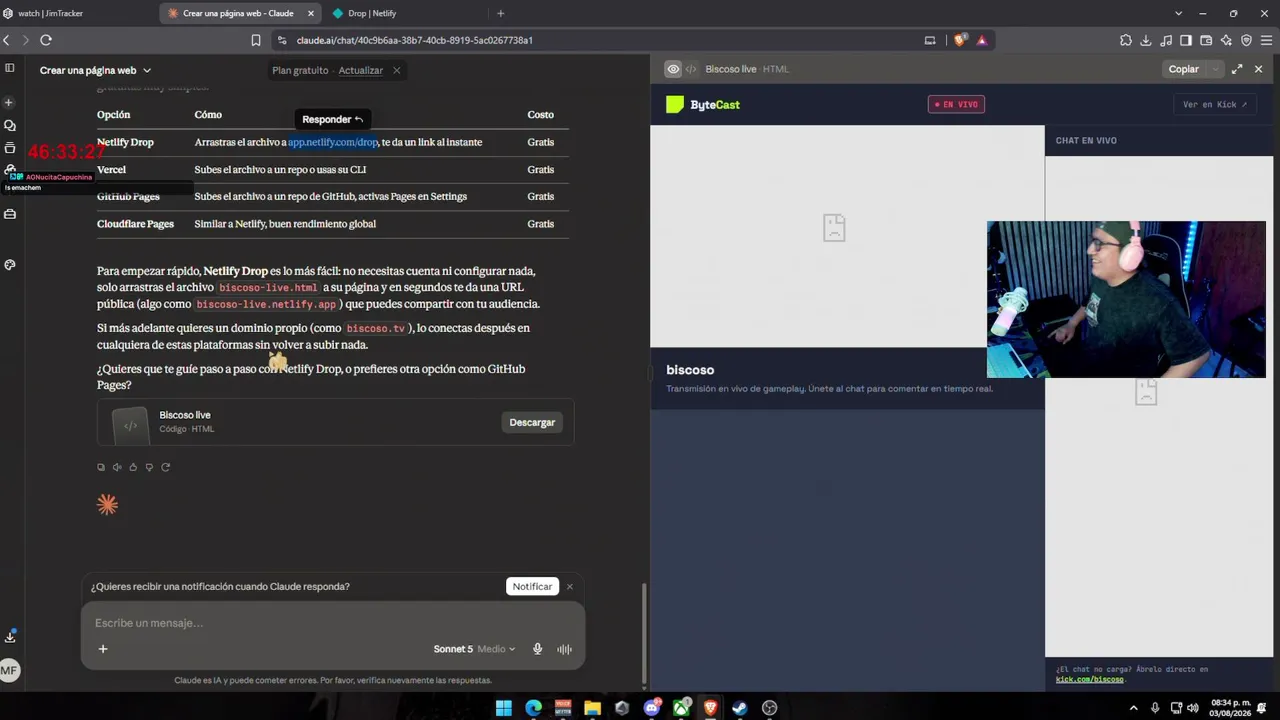Open the download apps icon in Claude sidebar
This screenshot has height=720, width=1280.
[x=10, y=636]
